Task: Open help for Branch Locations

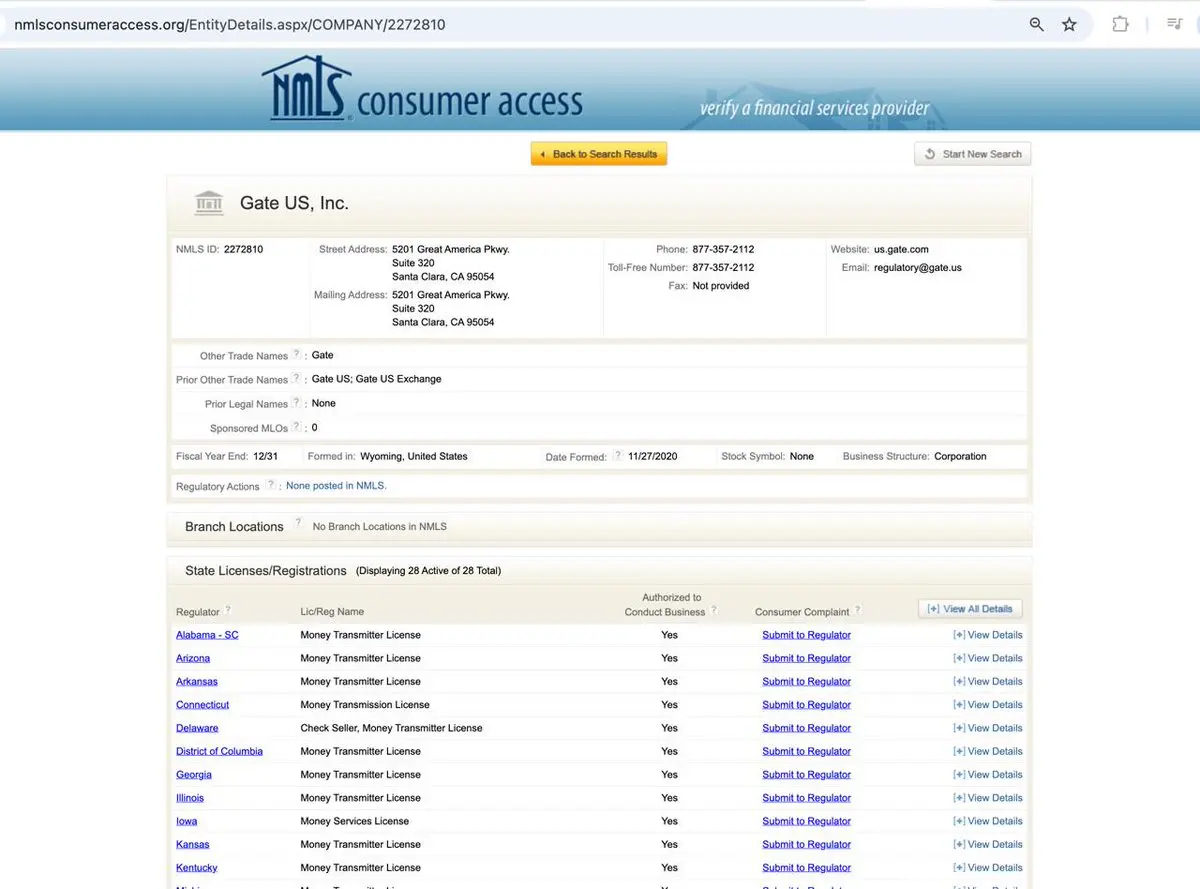Action: point(298,523)
